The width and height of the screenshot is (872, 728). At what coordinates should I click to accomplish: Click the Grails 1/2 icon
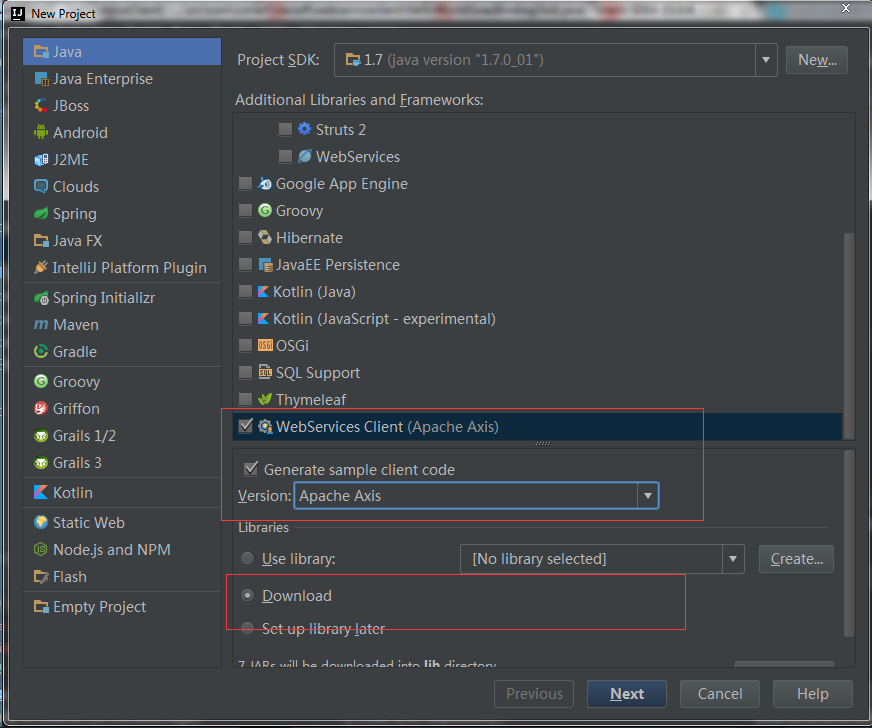point(41,435)
